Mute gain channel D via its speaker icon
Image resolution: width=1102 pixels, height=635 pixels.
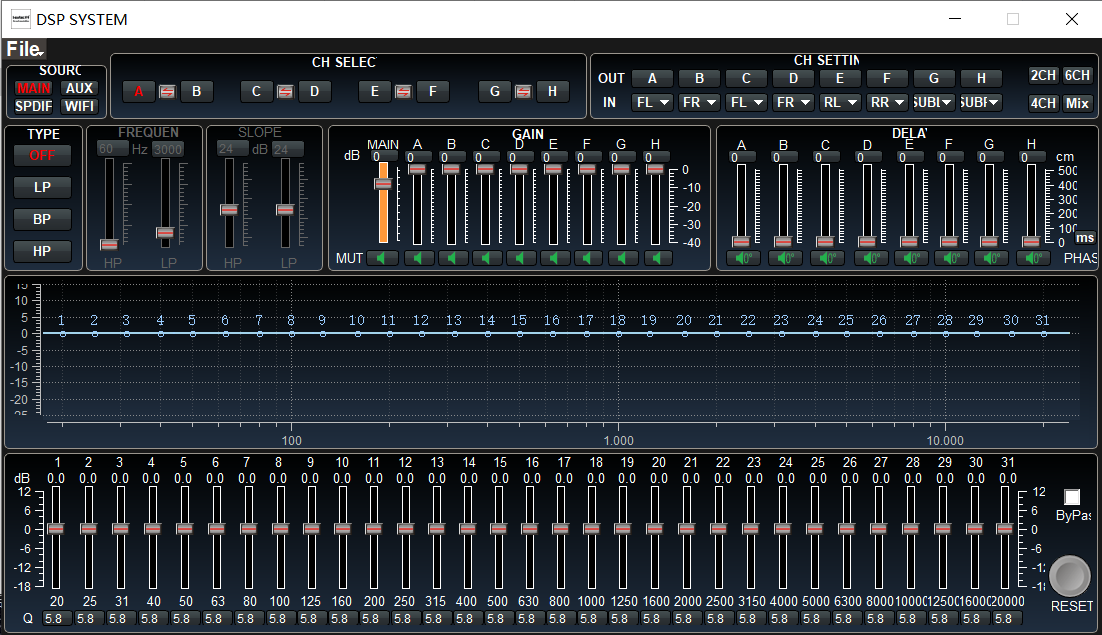coord(520,258)
